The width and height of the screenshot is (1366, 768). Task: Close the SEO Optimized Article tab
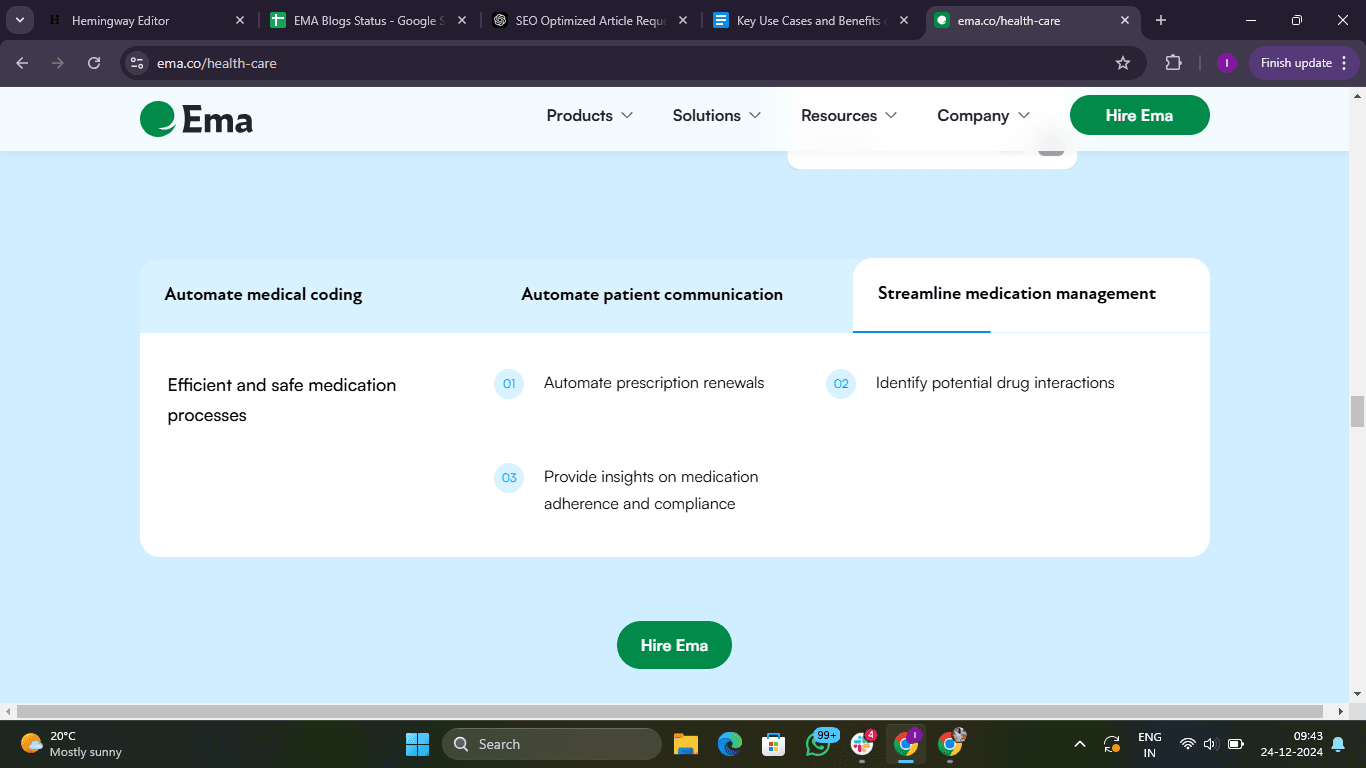(x=683, y=20)
